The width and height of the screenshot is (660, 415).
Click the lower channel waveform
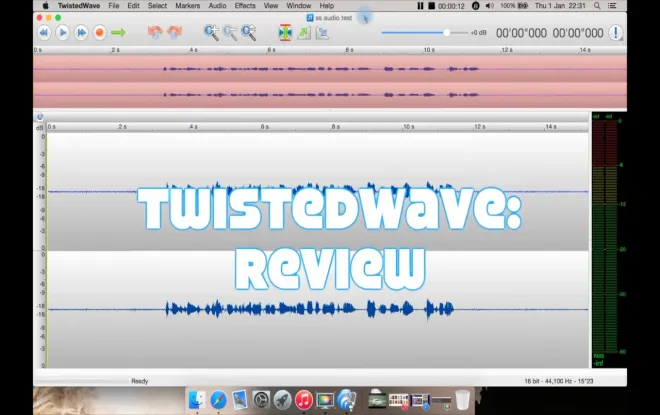click(318, 309)
